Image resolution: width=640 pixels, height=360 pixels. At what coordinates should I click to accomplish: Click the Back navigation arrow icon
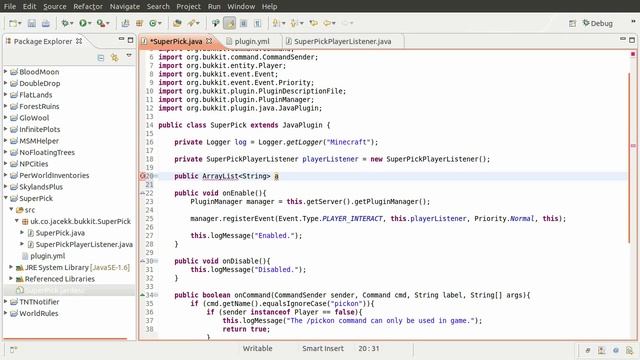tap(327, 23)
